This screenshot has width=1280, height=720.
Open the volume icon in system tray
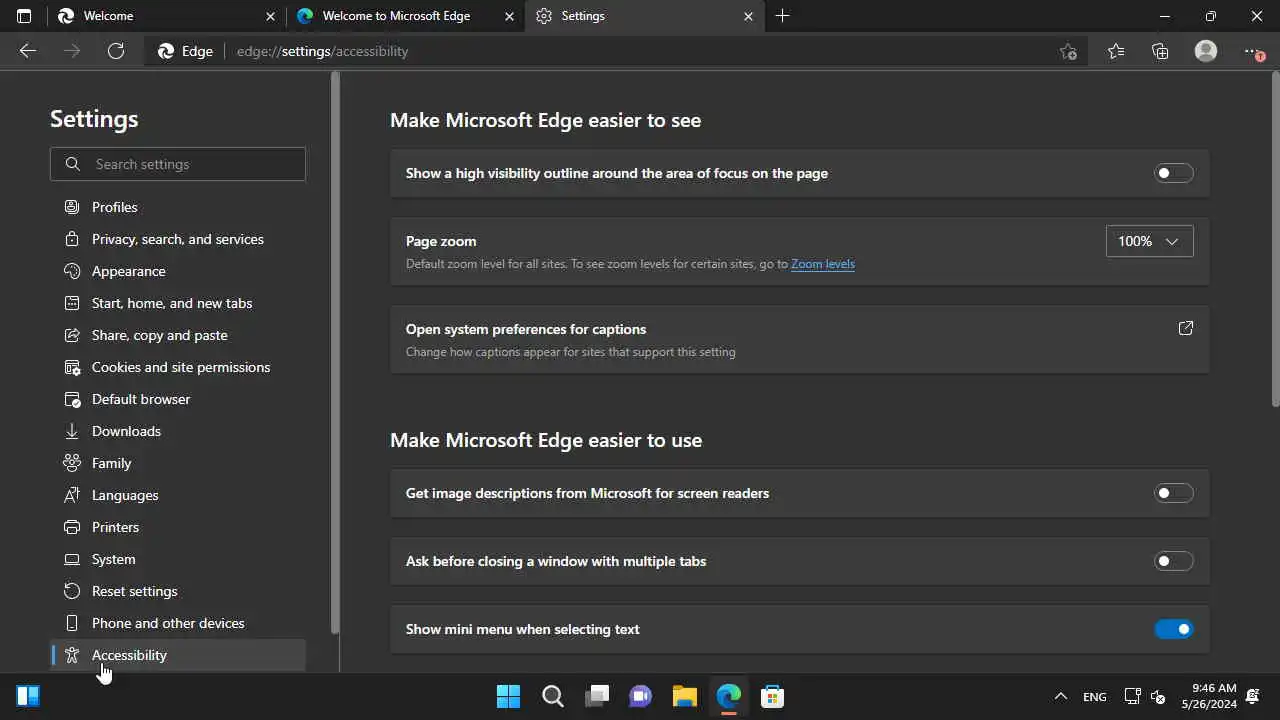pos(1158,697)
